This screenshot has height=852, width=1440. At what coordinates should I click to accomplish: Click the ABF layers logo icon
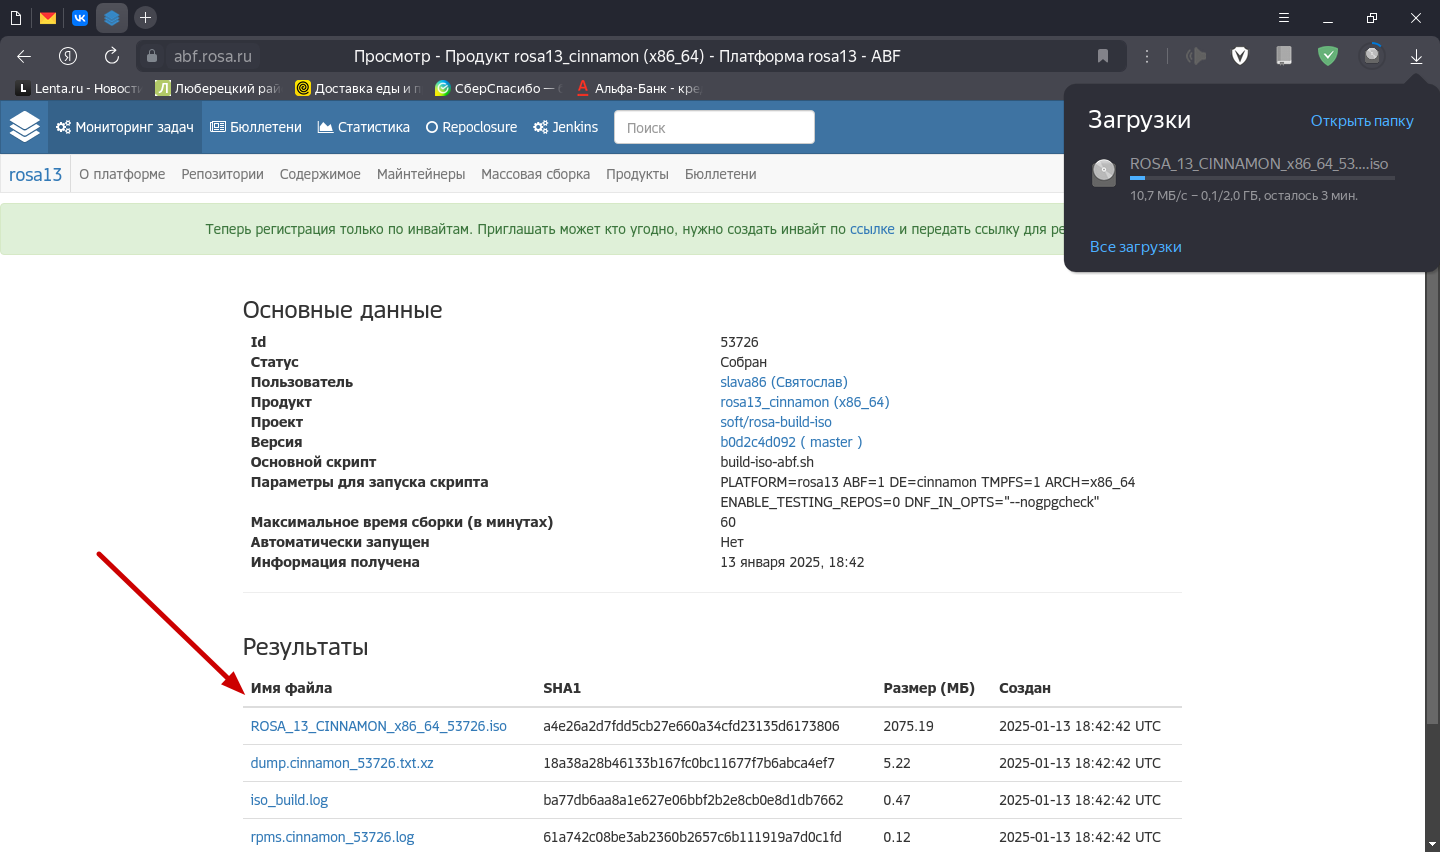coord(24,127)
